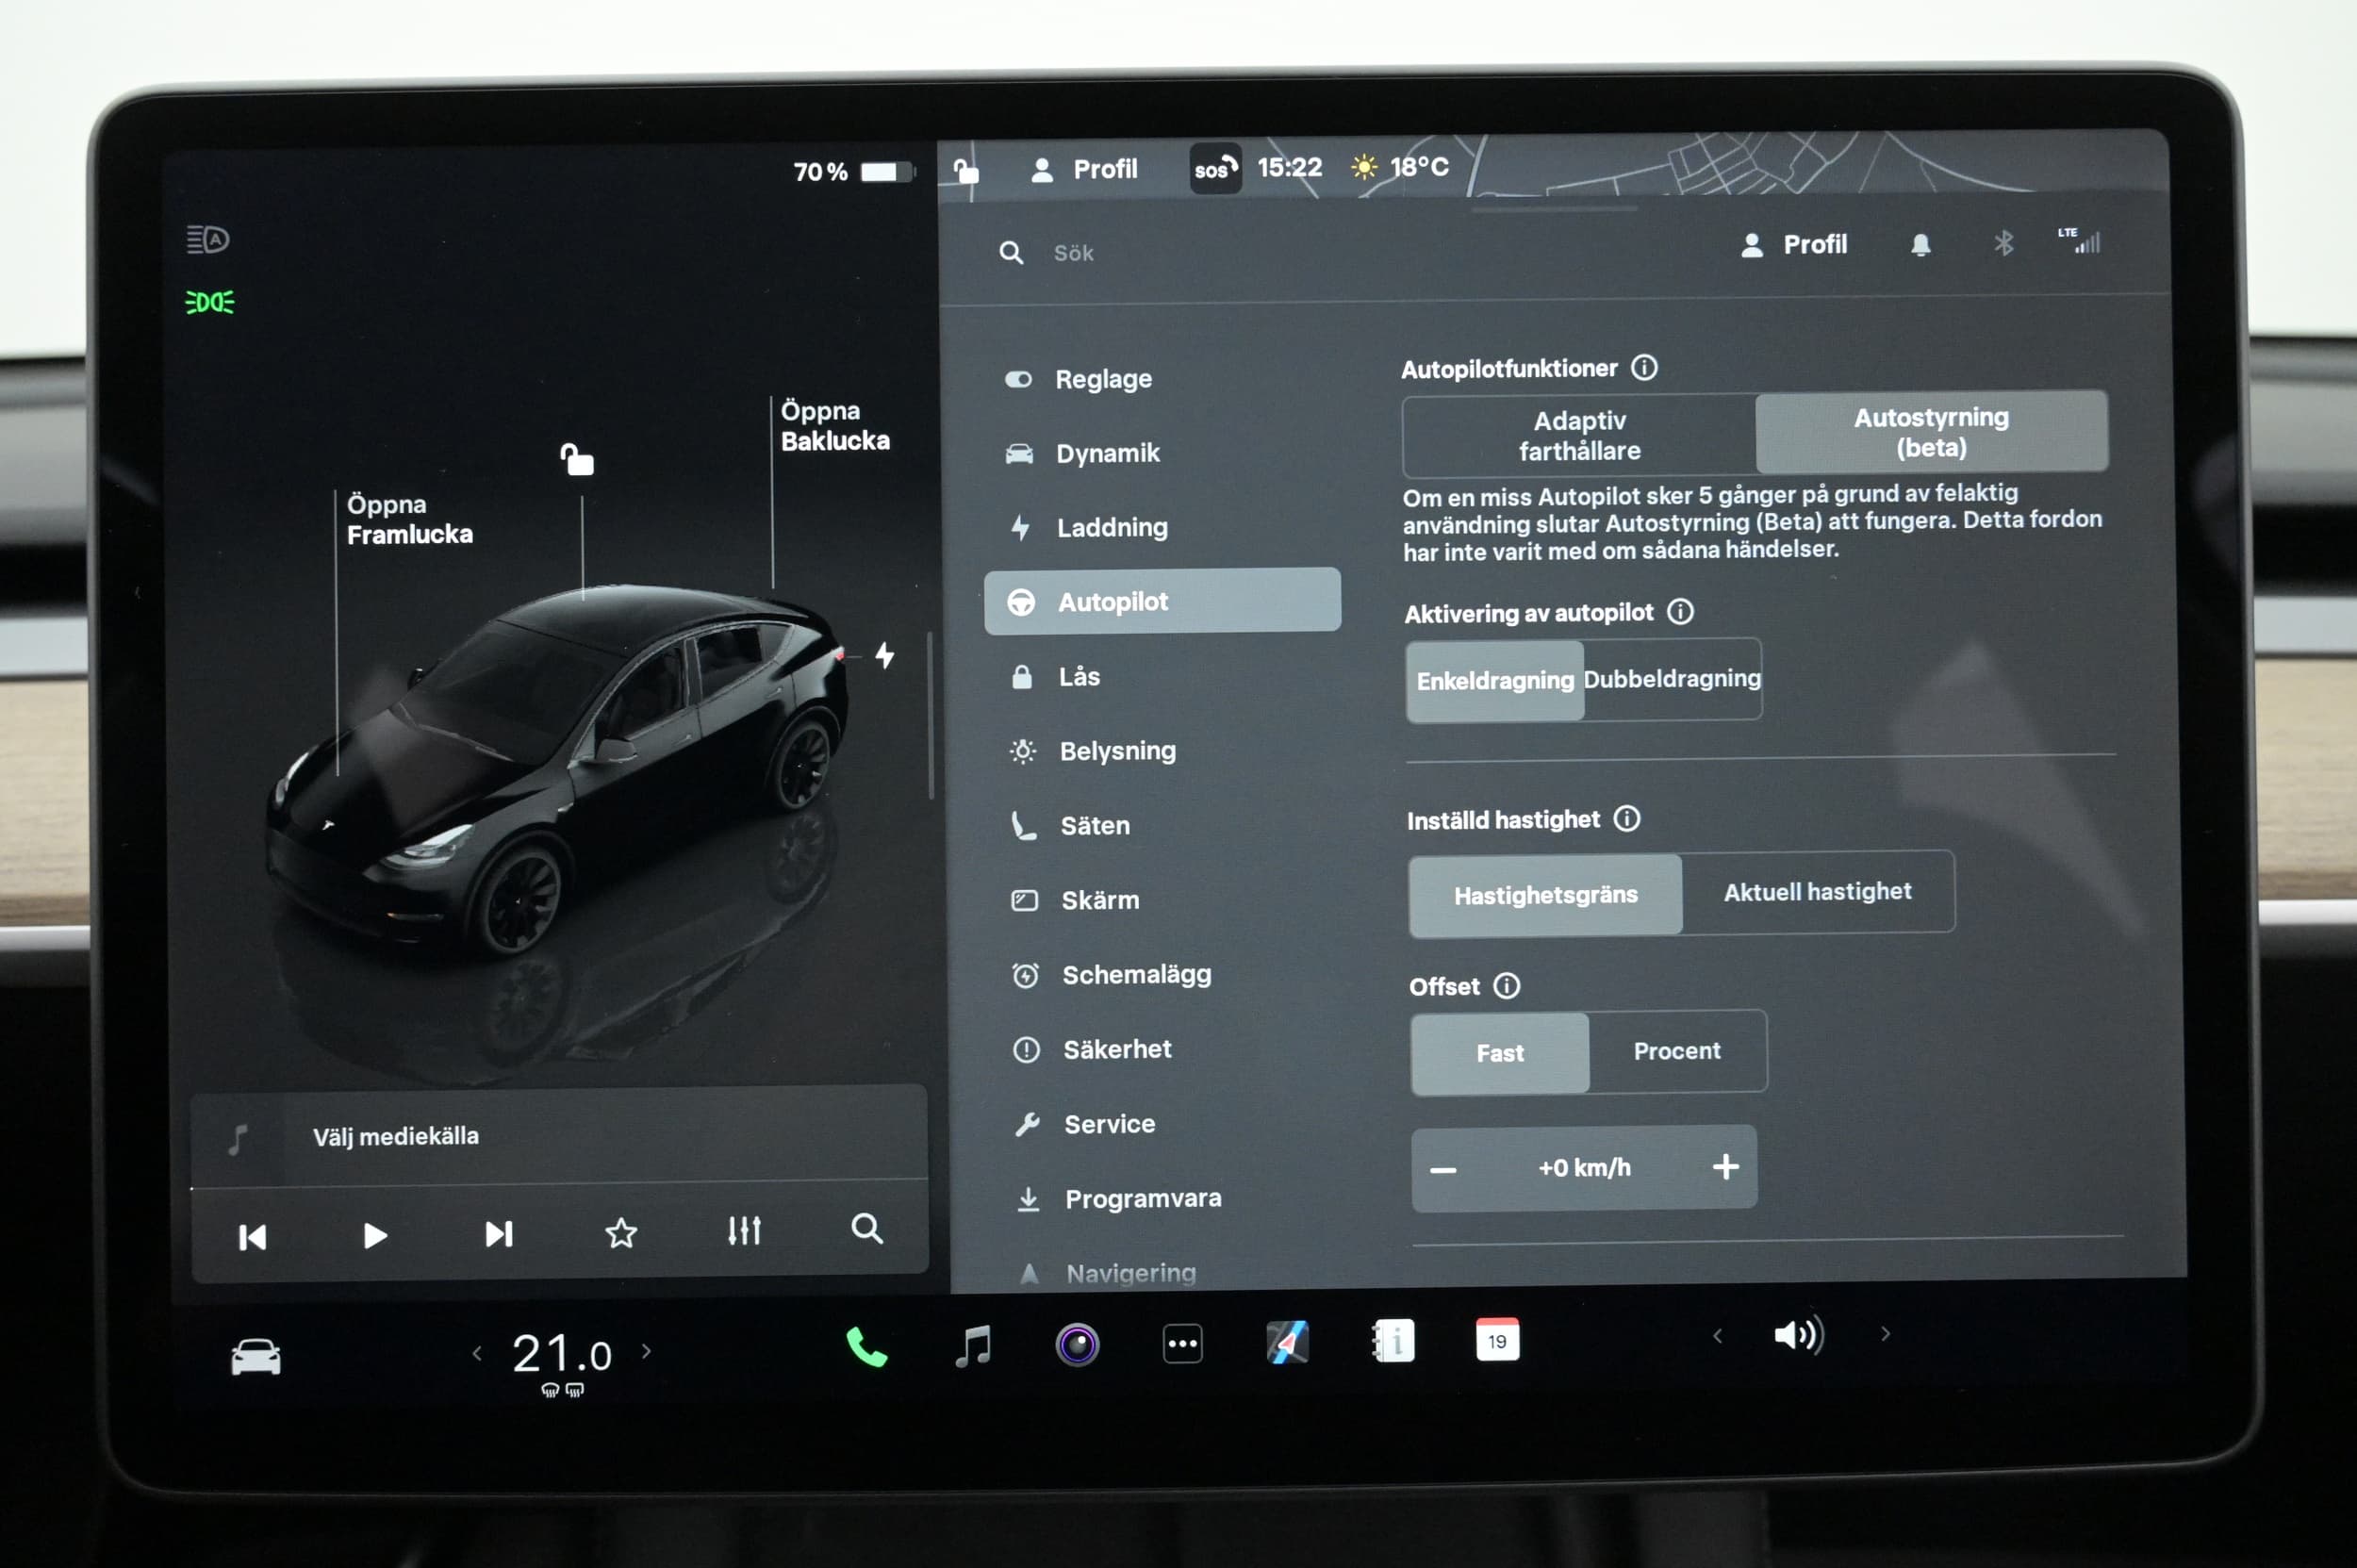Search media with magnifier icon
This screenshot has width=2357, height=1568.
(867, 1228)
